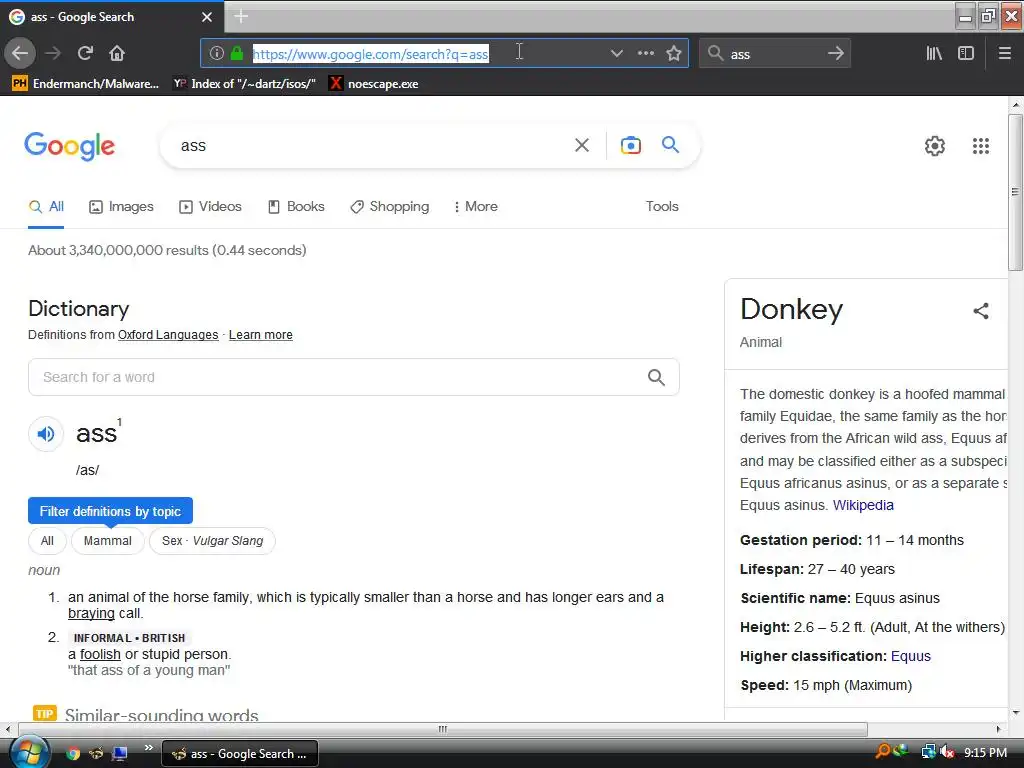
Task: Clear Google search box with X
Action: pyautogui.click(x=582, y=145)
